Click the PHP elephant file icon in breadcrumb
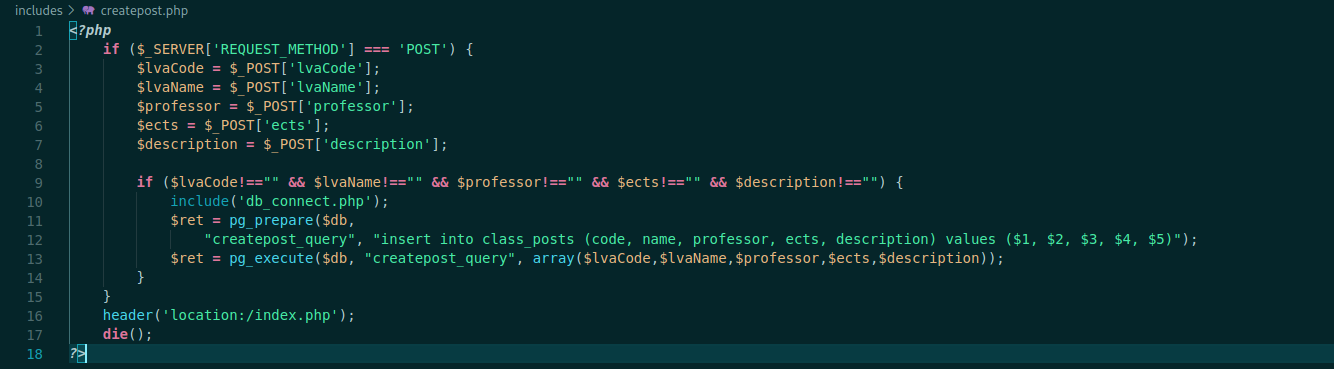Image resolution: width=1334 pixels, height=369 pixels. [x=89, y=11]
